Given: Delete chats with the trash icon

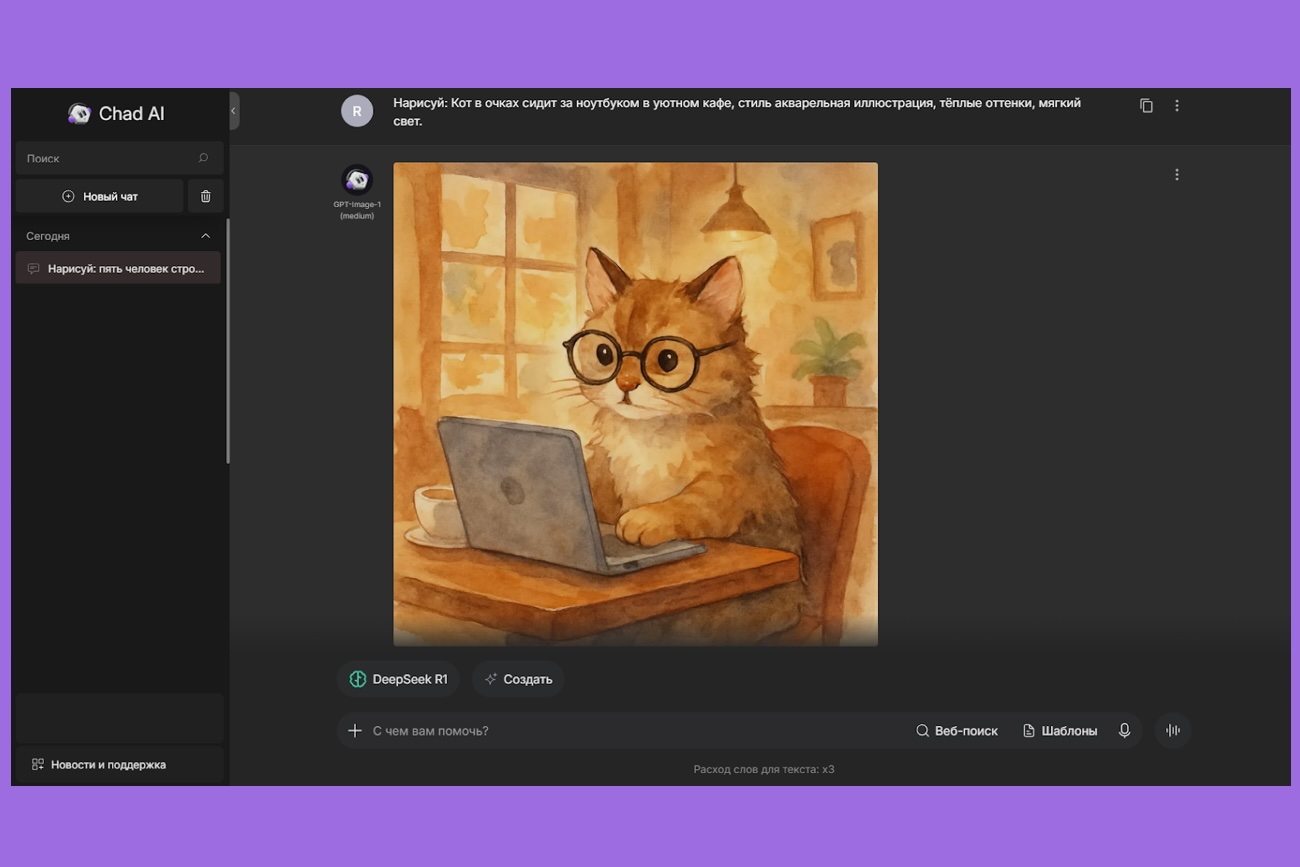Looking at the screenshot, I should tap(206, 197).
